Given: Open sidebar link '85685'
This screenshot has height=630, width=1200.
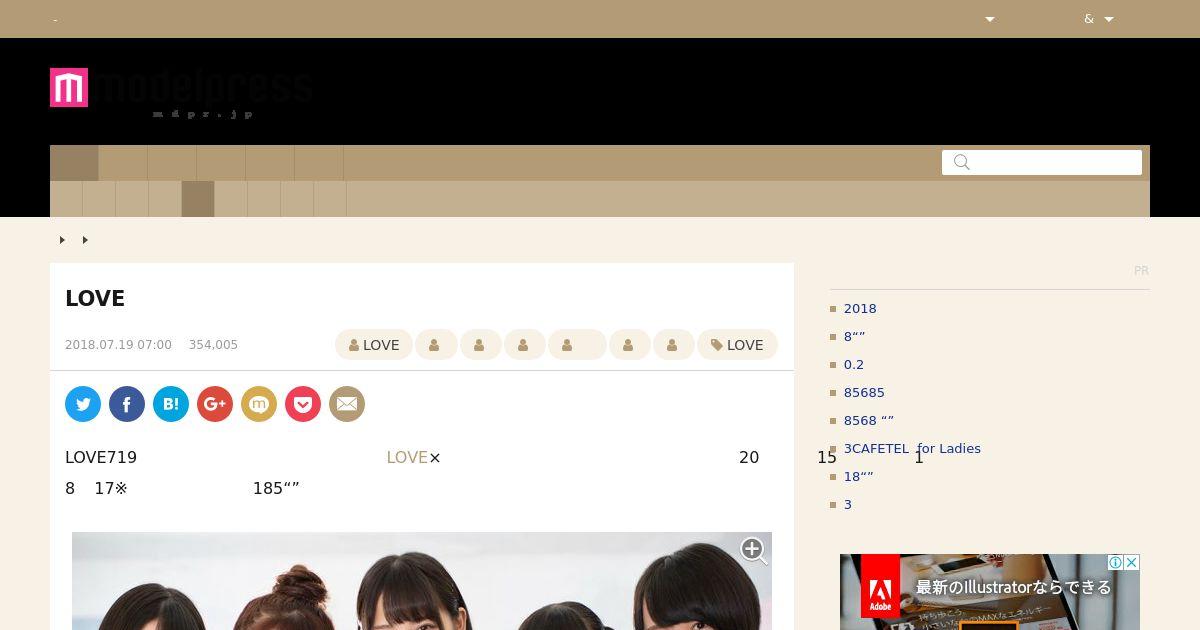Looking at the screenshot, I should click(x=864, y=393).
